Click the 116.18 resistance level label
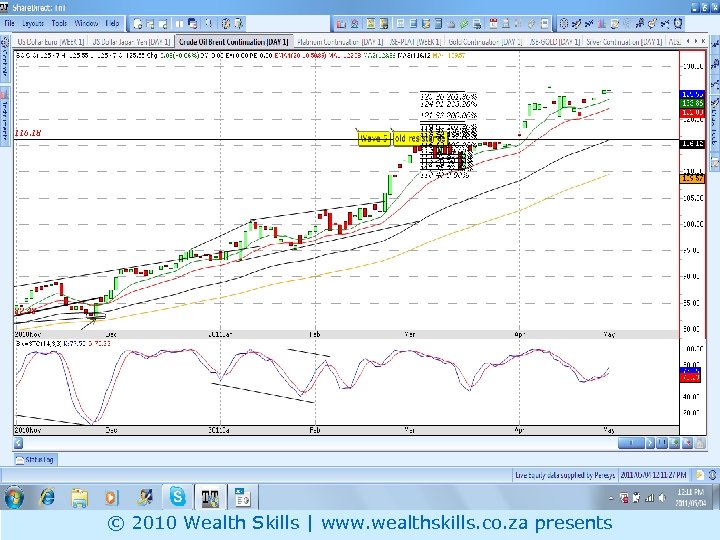The image size is (720, 540). pos(28,133)
